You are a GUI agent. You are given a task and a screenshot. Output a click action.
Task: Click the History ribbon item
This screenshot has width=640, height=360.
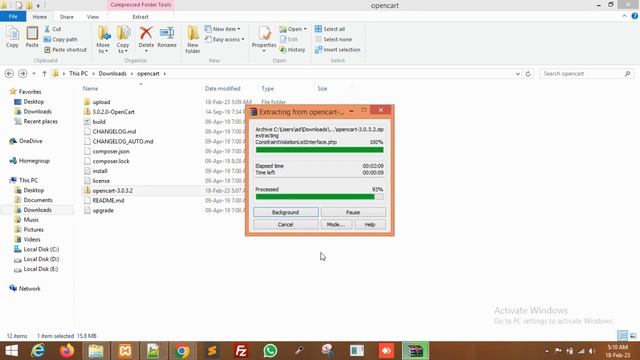(x=293, y=49)
